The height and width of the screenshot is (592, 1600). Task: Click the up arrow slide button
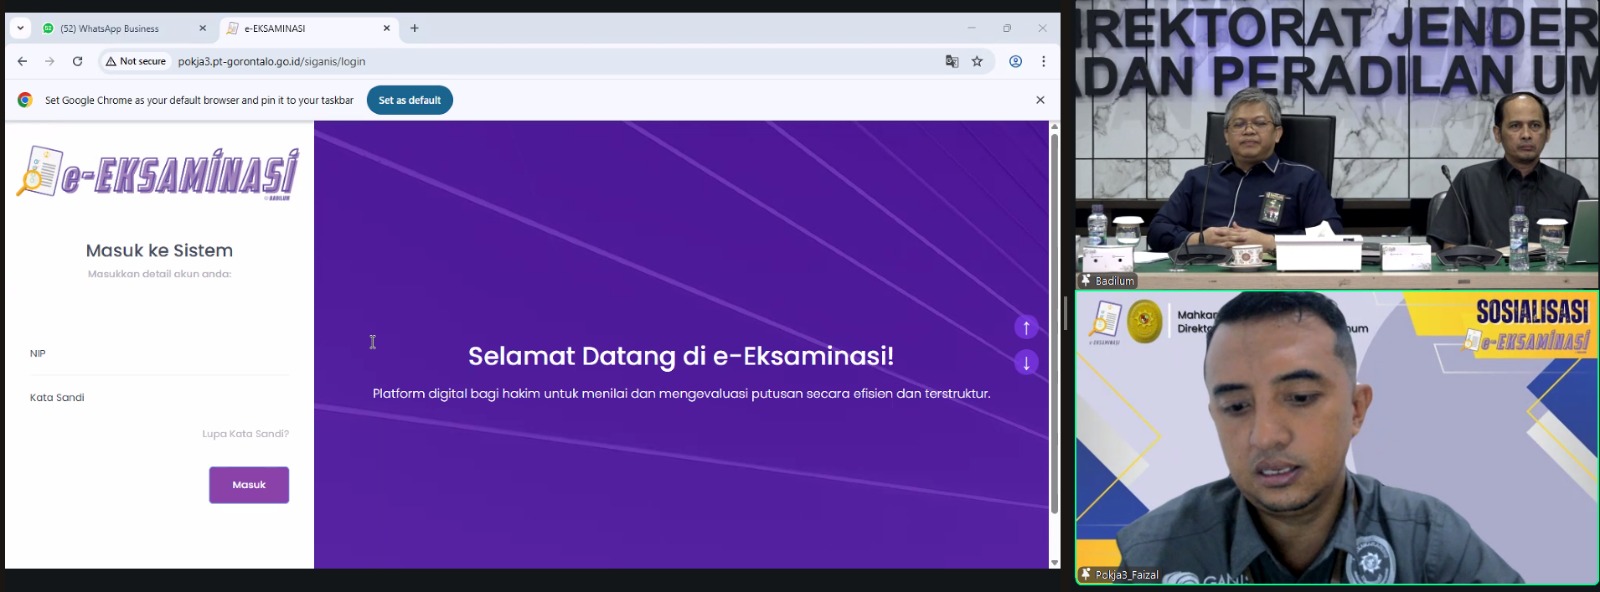click(x=1026, y=327)
